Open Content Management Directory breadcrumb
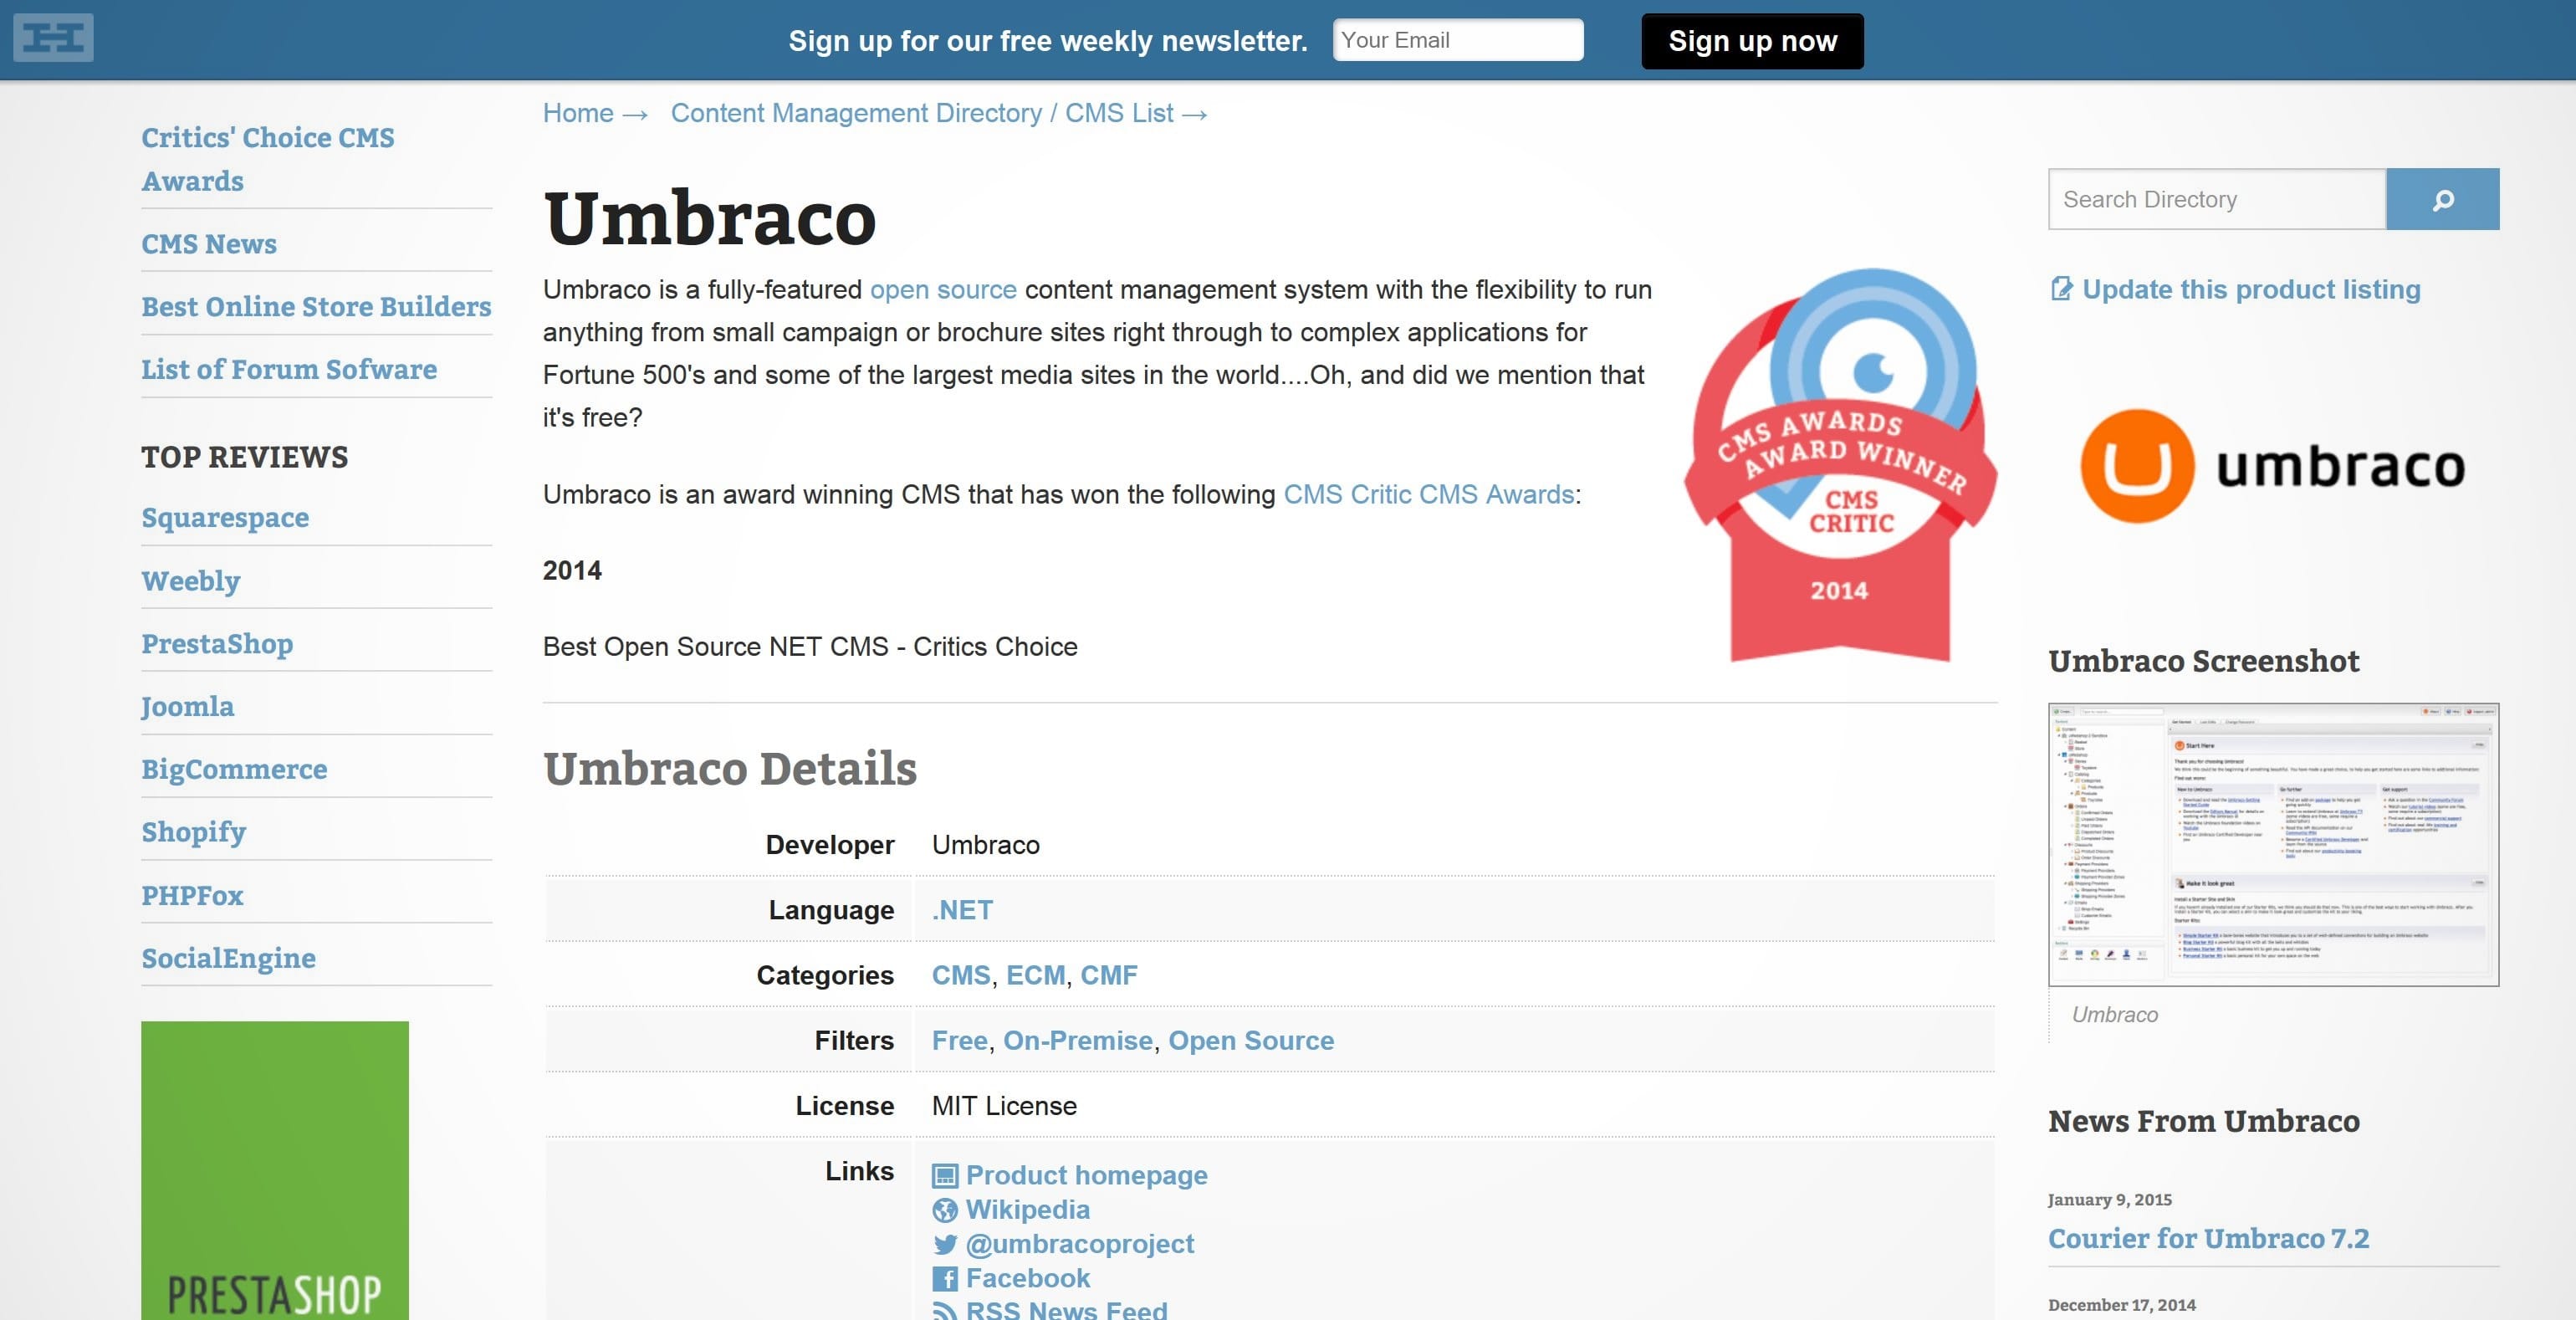 coord(922,113)
